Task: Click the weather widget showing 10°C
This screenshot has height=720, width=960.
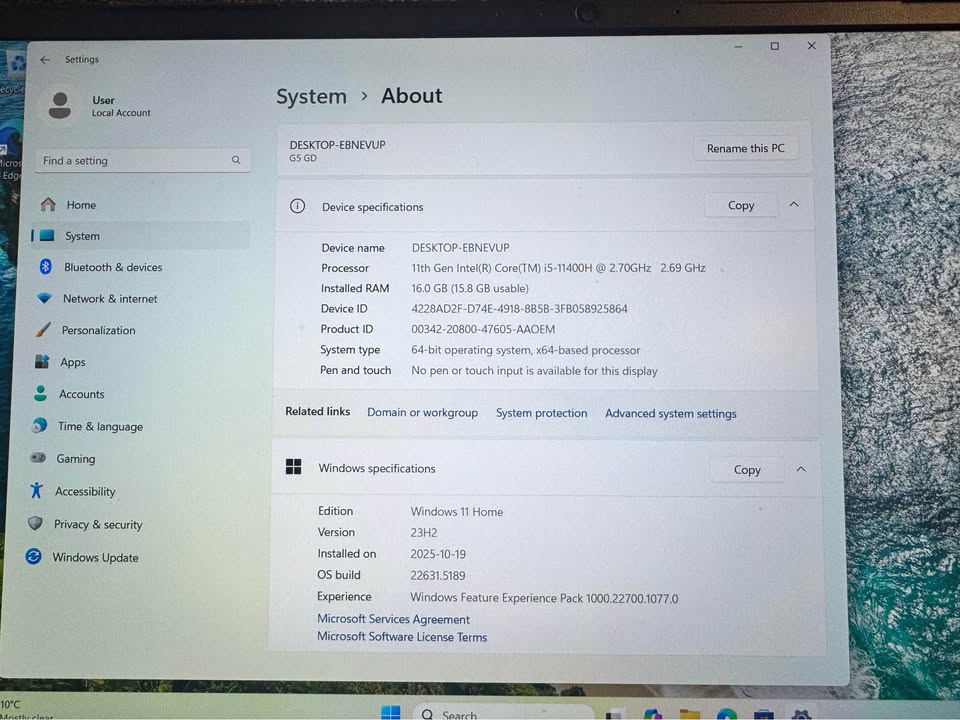Action: (x=26, y=710)
